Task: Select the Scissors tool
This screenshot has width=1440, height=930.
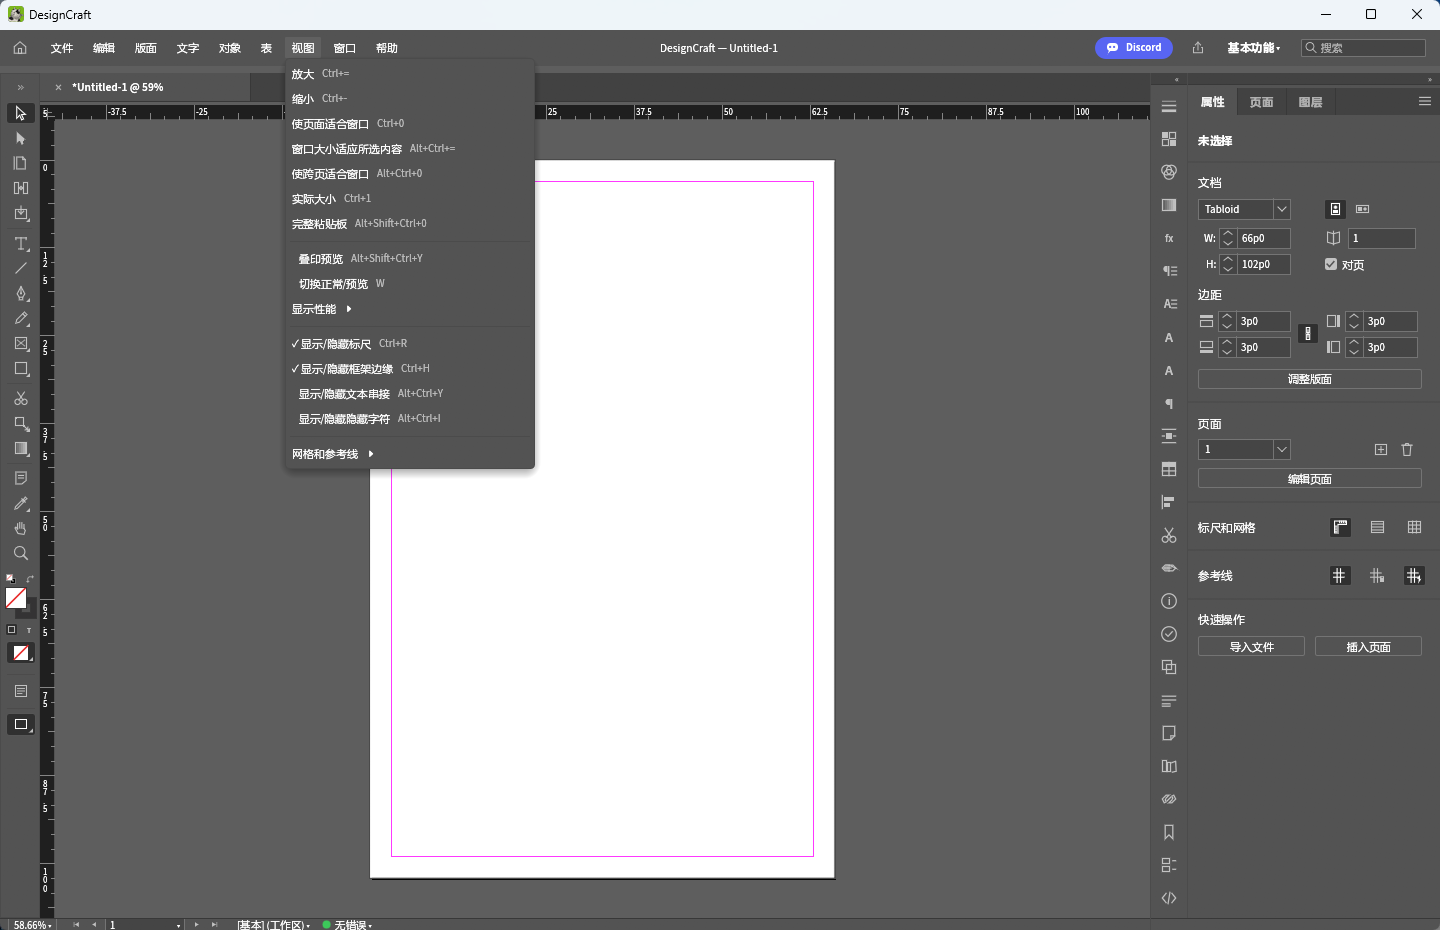Action: coord(21,398)
